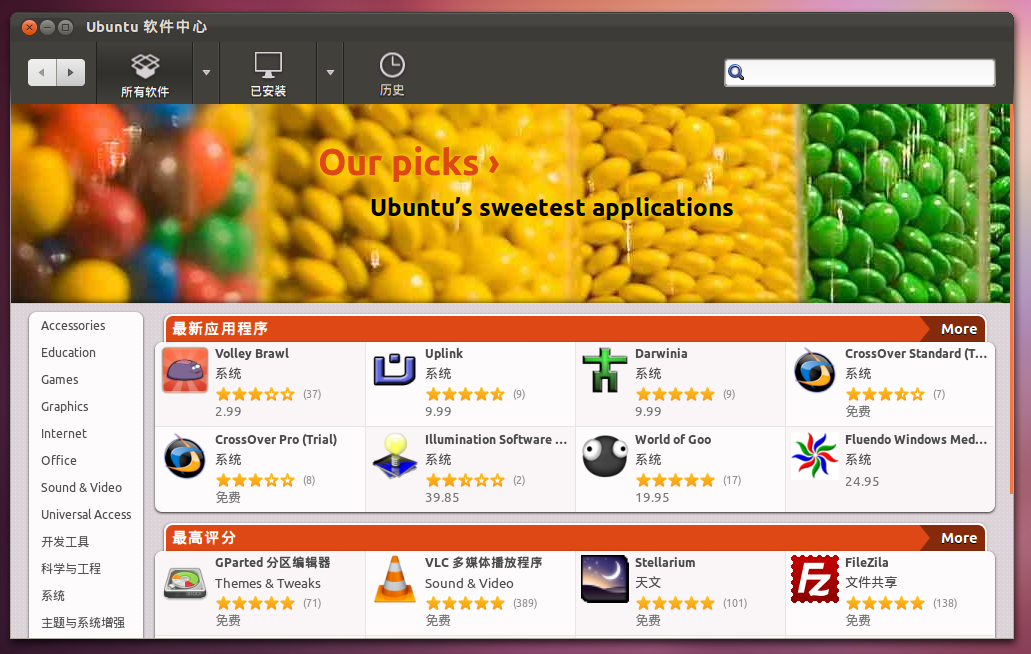
Task: Click the Volley Brawl app icon
Action: coord(185,370)
